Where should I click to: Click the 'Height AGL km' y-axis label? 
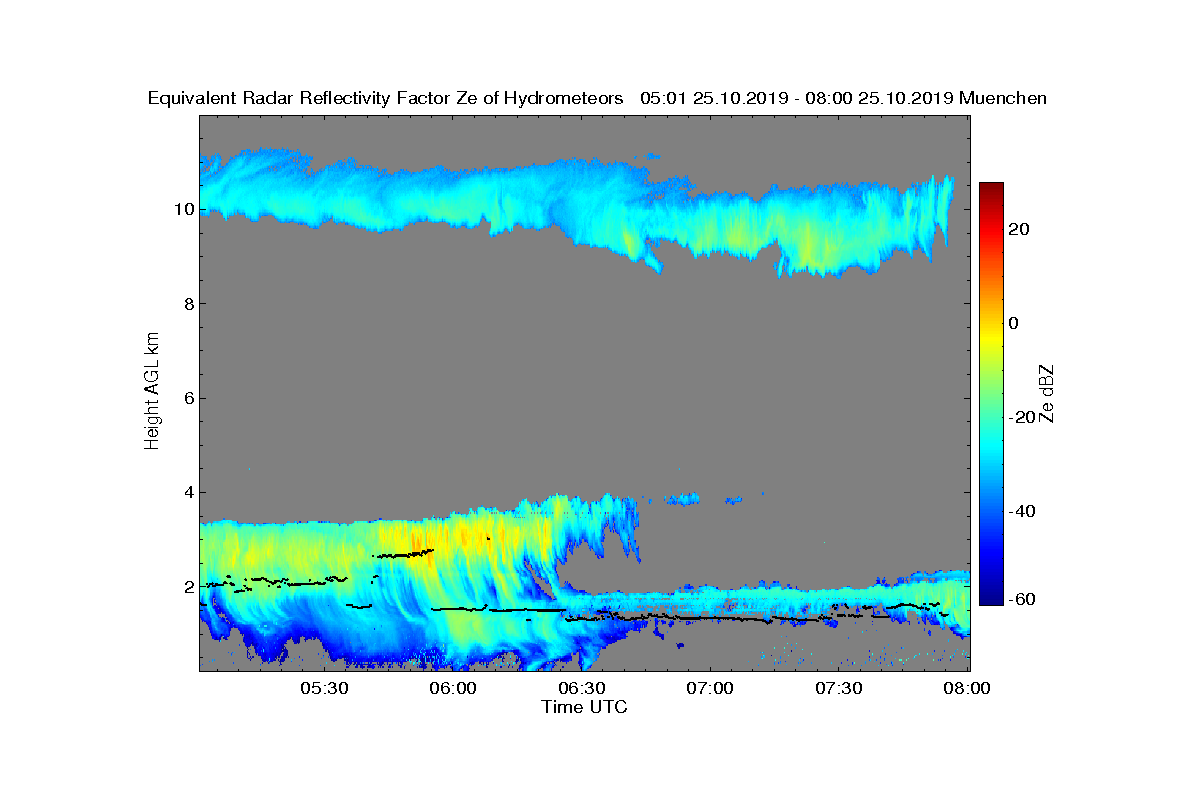tap(152, 392)
